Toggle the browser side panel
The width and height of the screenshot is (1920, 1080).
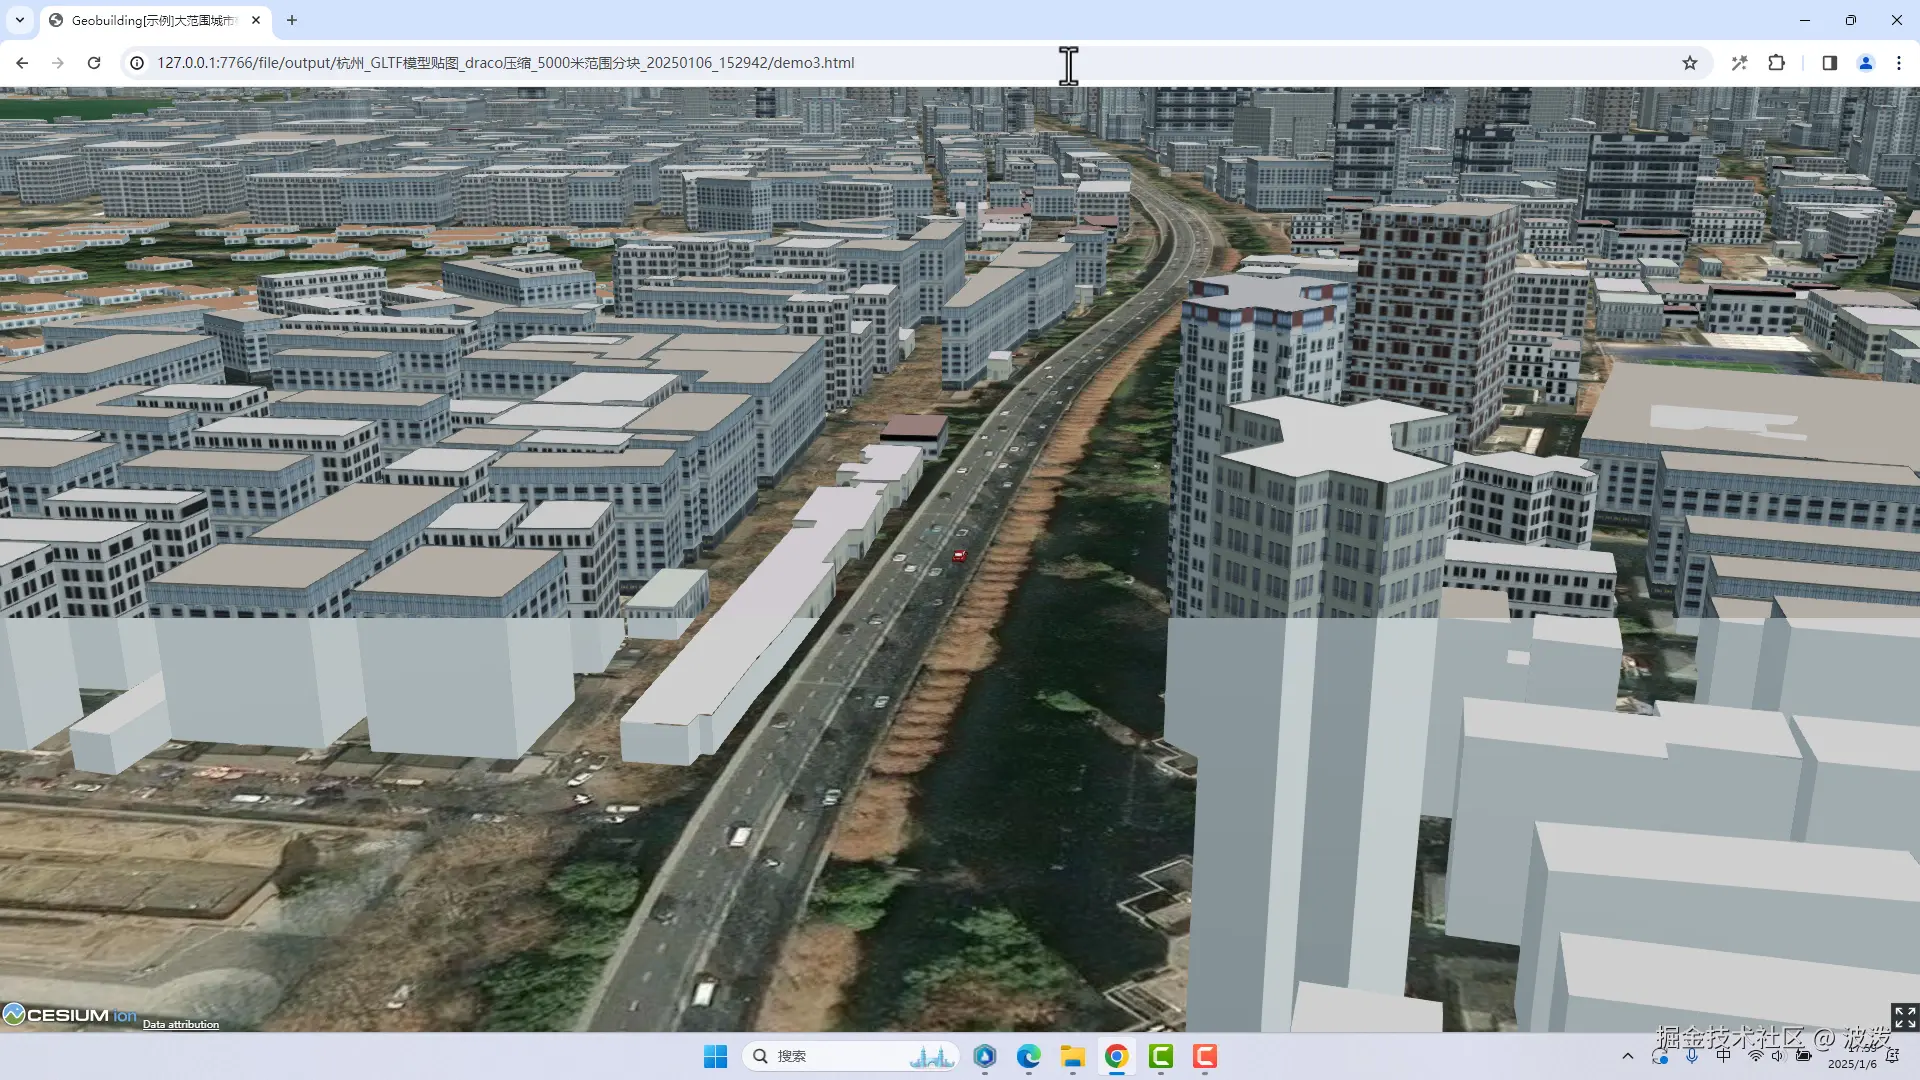pyautogui.click(x=1829, y=63)
